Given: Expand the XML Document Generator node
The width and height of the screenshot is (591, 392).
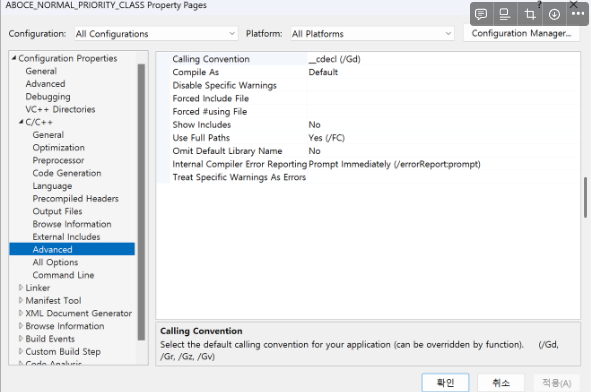Looking at the screenshot, I should [x=21, y=313].
